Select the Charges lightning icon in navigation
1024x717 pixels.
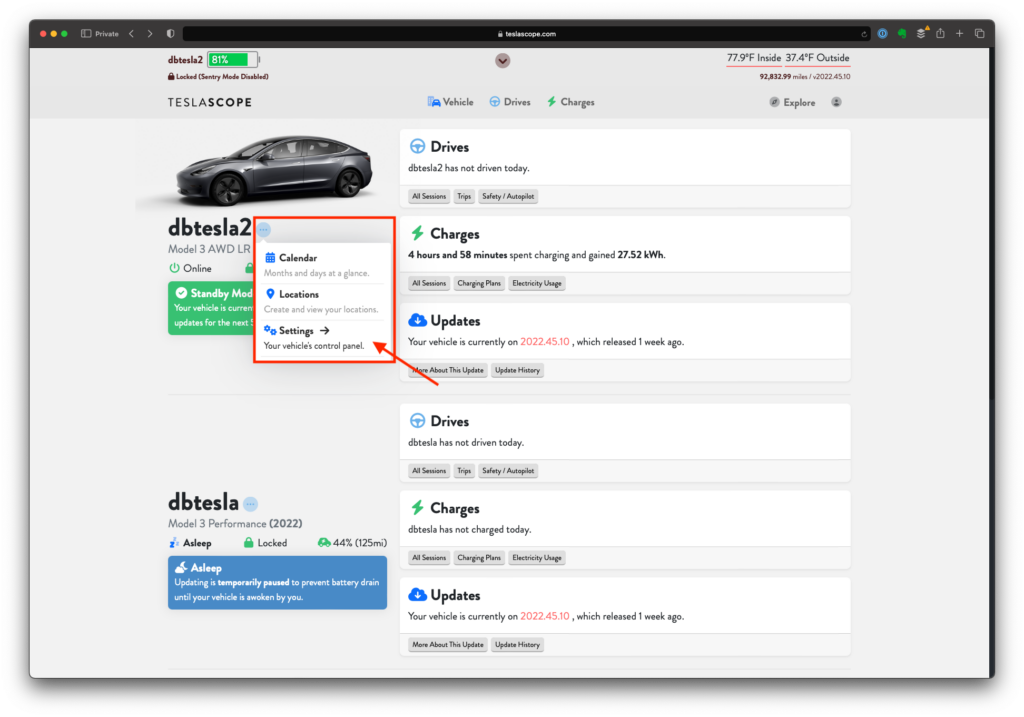552,101
